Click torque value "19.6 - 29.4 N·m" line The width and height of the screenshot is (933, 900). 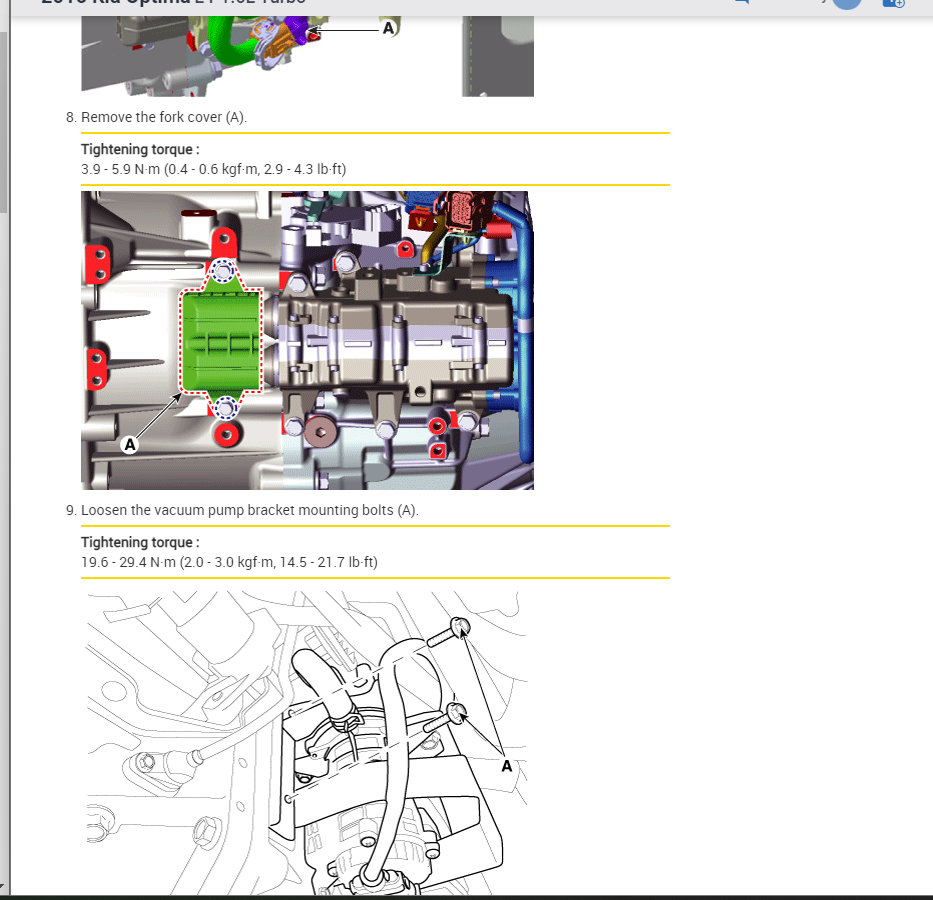(x=229, y=562)
